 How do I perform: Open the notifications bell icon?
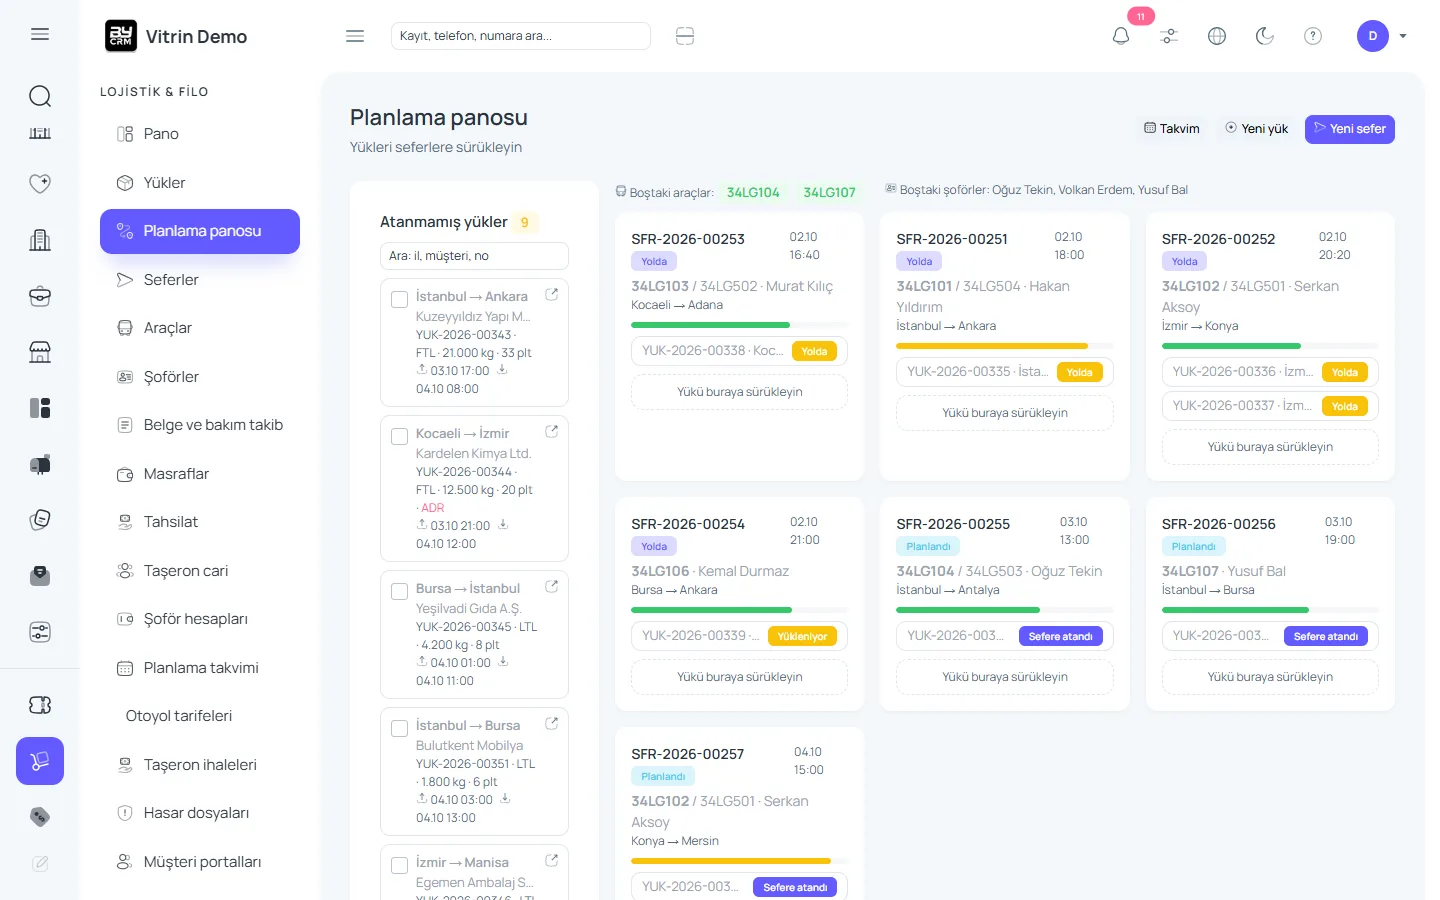(x=1121, y=36)
